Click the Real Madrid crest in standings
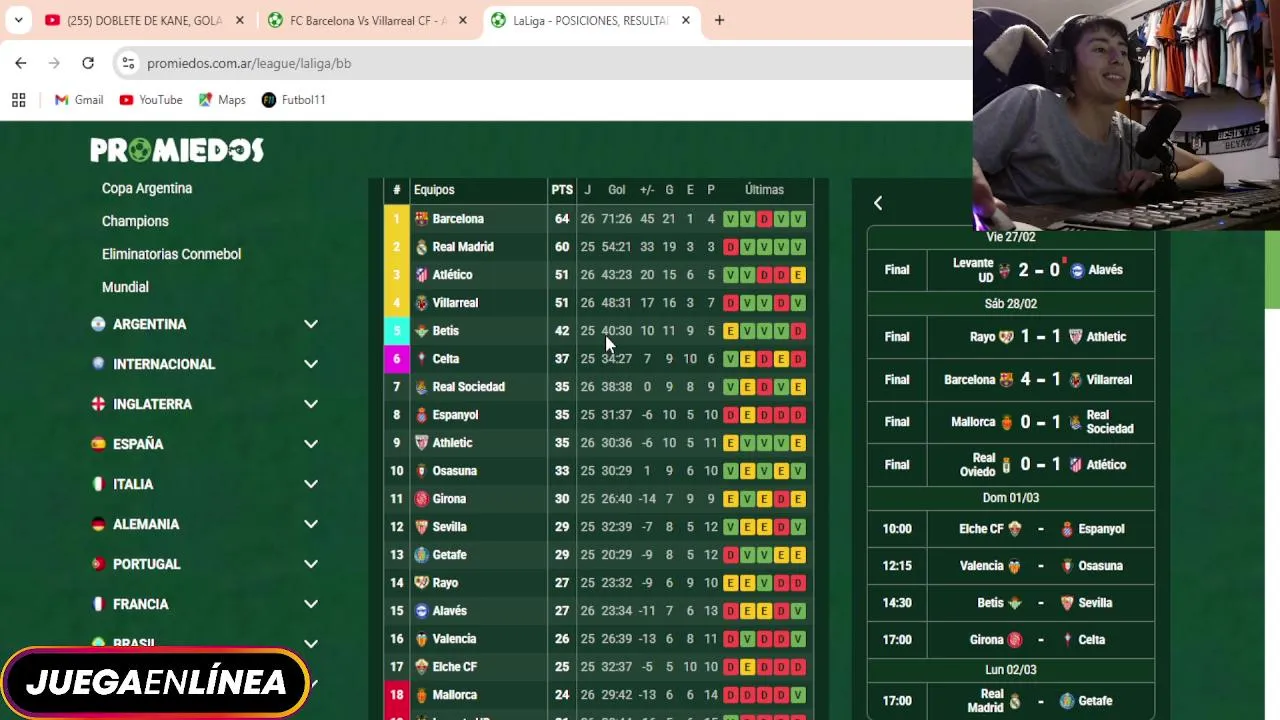 421,247
